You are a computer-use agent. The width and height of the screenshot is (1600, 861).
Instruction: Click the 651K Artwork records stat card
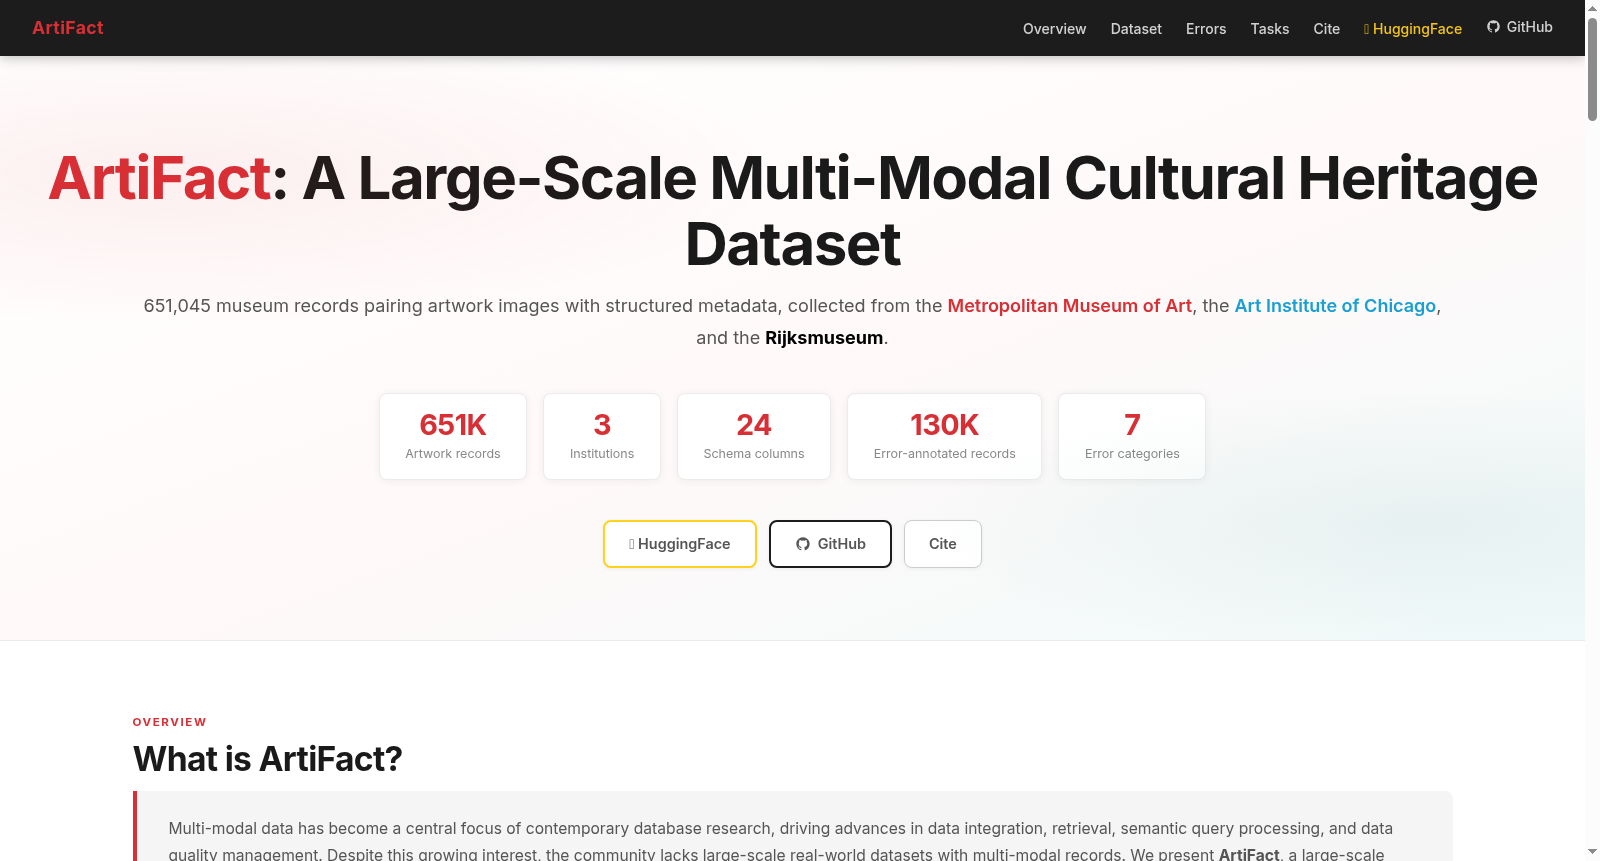(453, 436)
